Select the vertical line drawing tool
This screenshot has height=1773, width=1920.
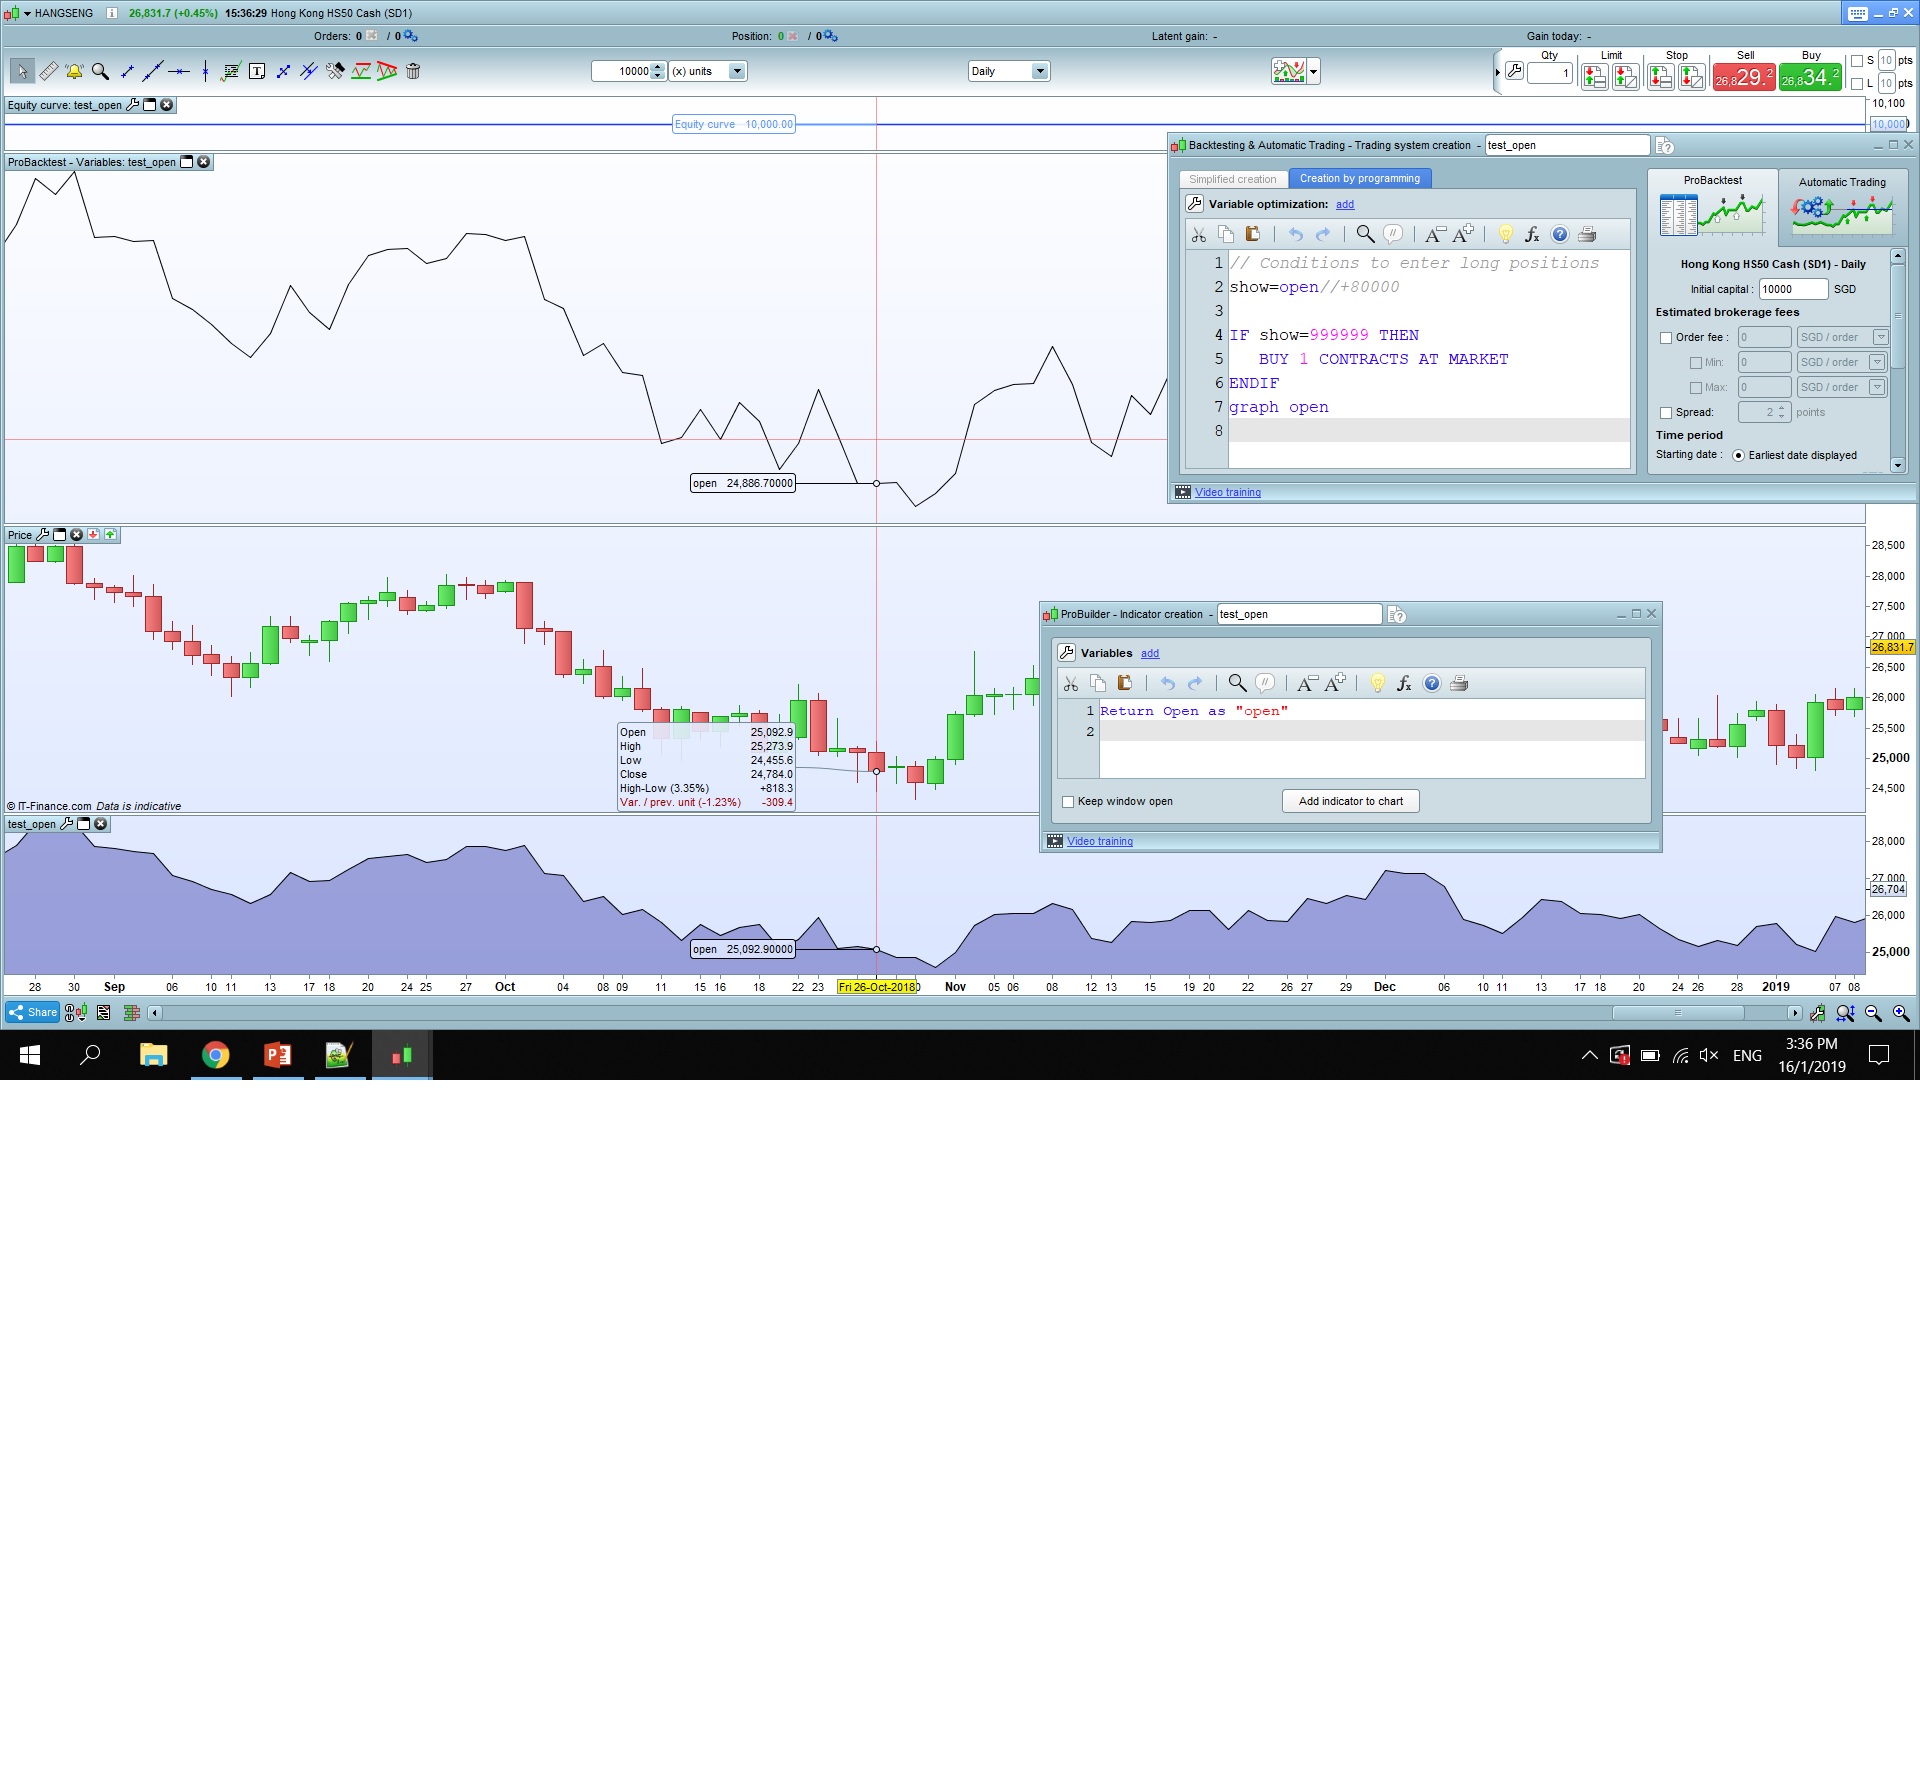tap(205, 71)
